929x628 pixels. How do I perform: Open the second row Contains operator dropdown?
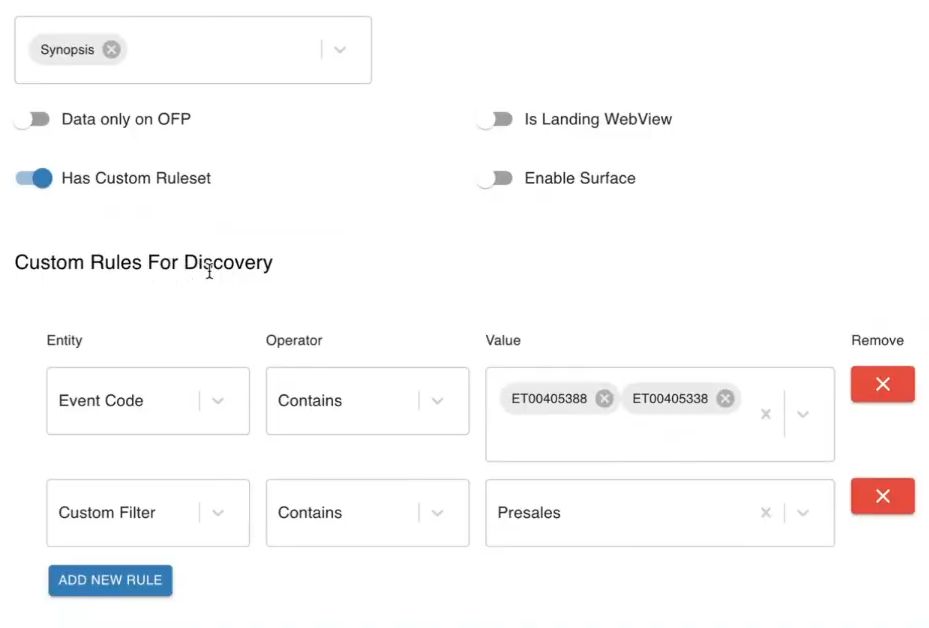tap(437, 513)
